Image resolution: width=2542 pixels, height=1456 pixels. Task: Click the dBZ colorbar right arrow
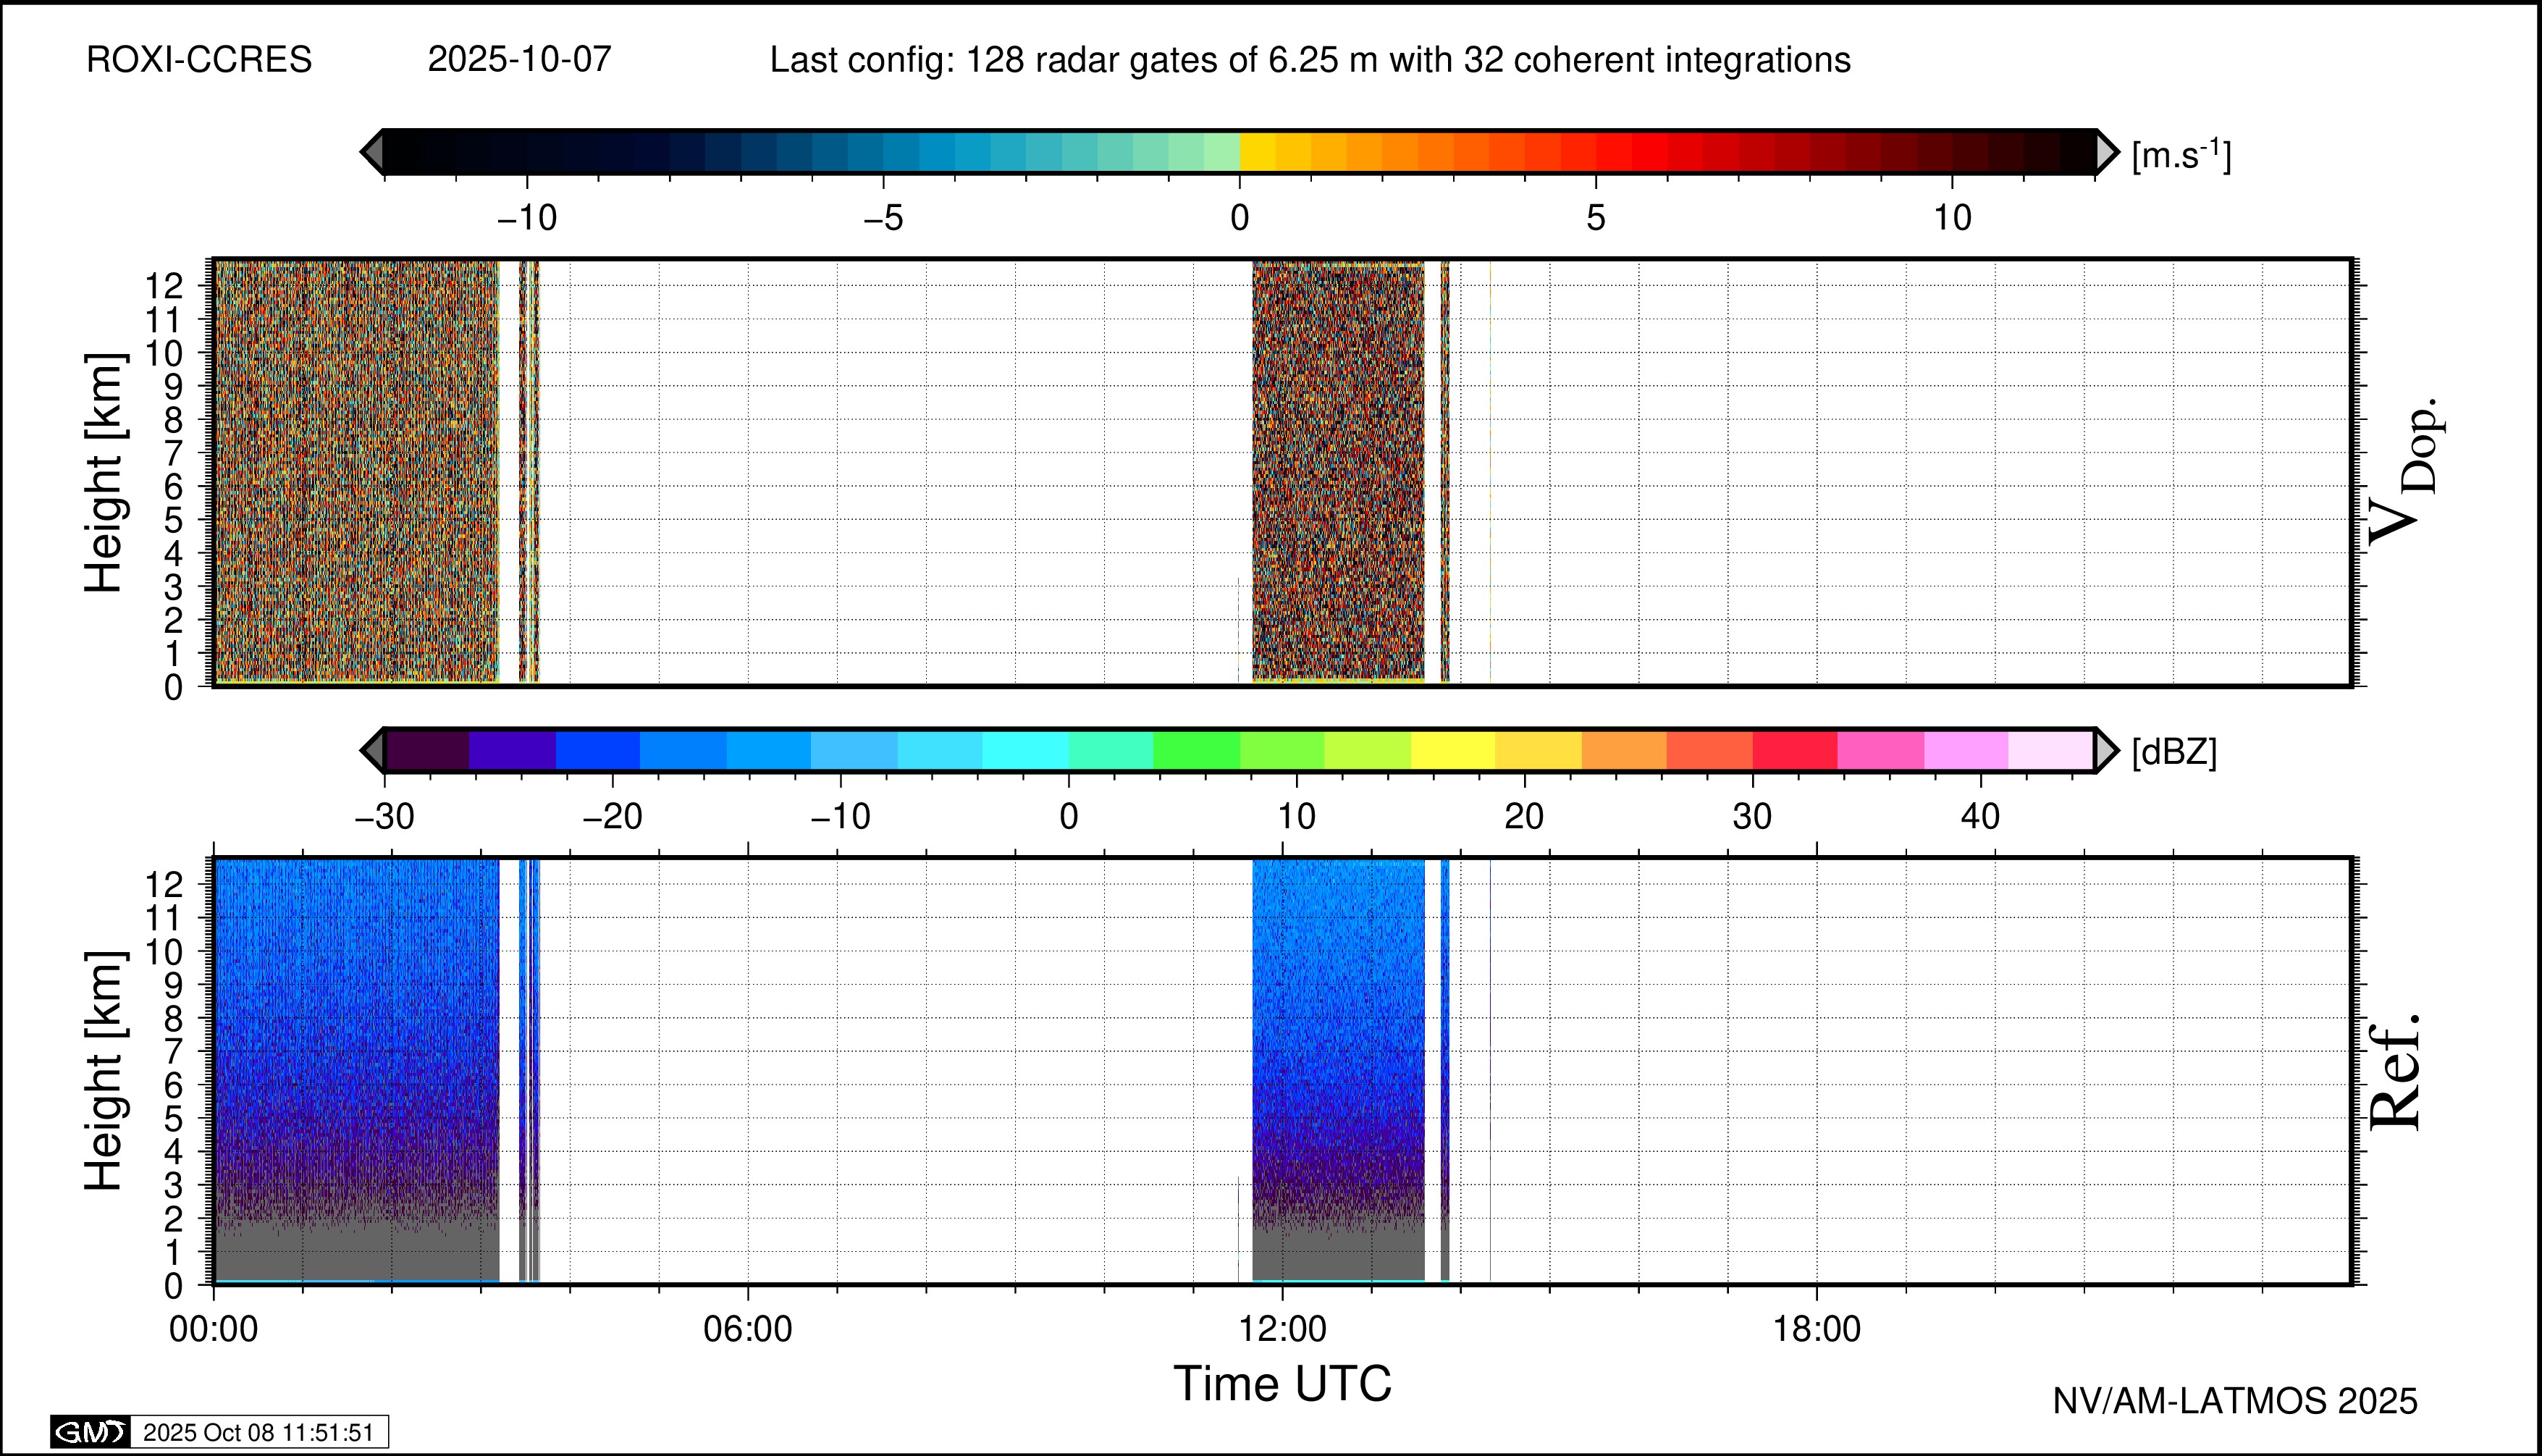[x=2106, y=750]
